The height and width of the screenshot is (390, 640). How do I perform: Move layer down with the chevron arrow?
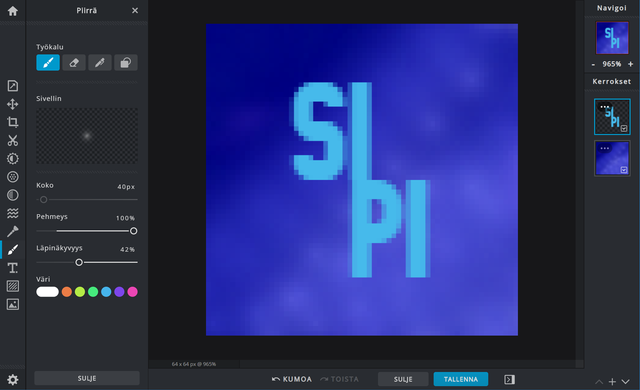625,382
